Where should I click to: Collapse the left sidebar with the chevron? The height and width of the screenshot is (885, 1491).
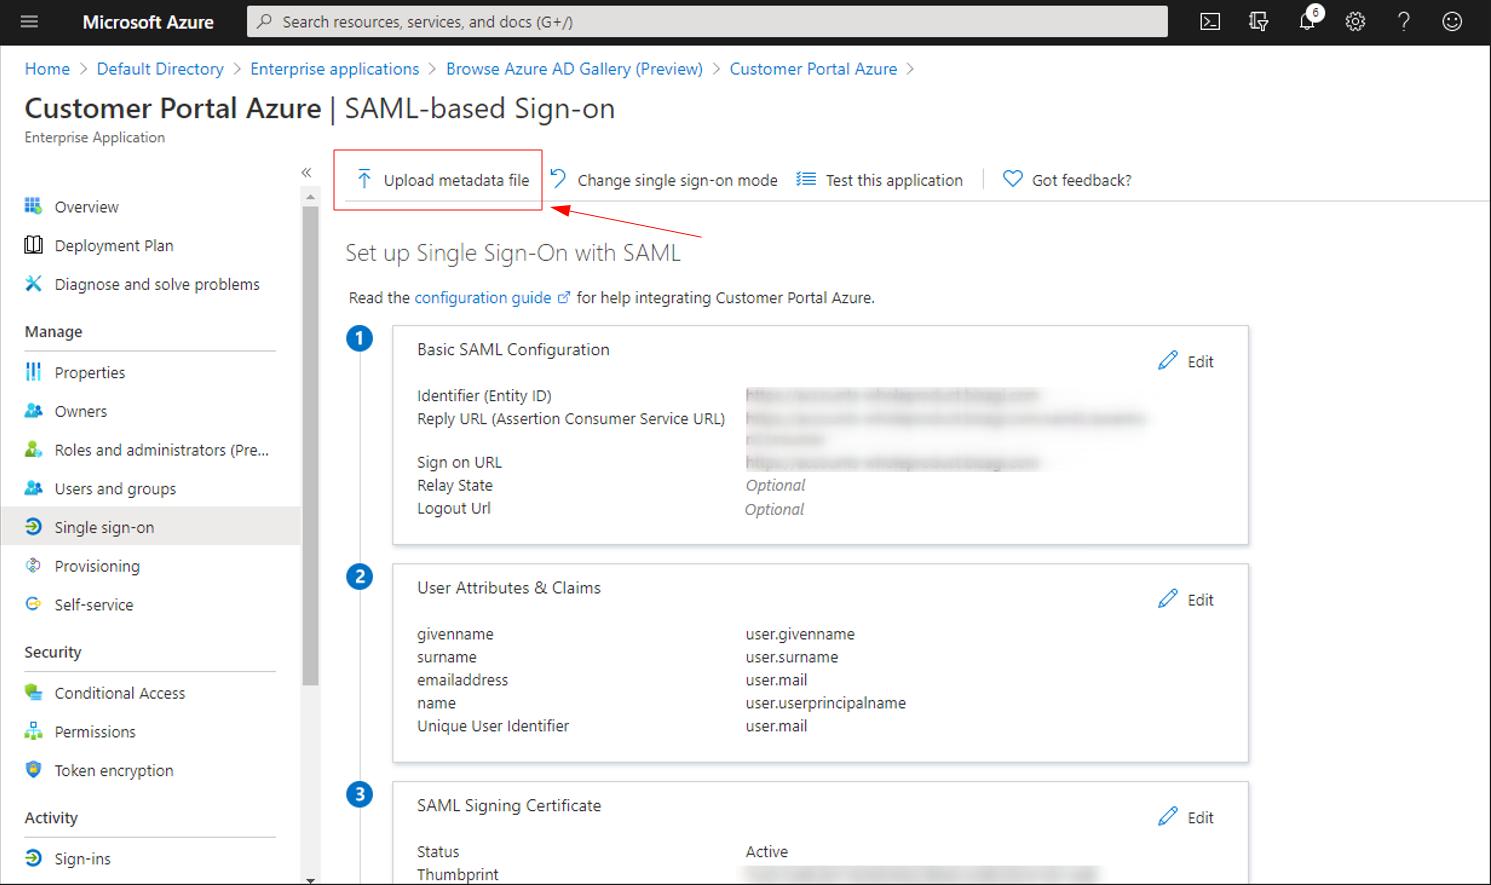(x=306, y=172)
